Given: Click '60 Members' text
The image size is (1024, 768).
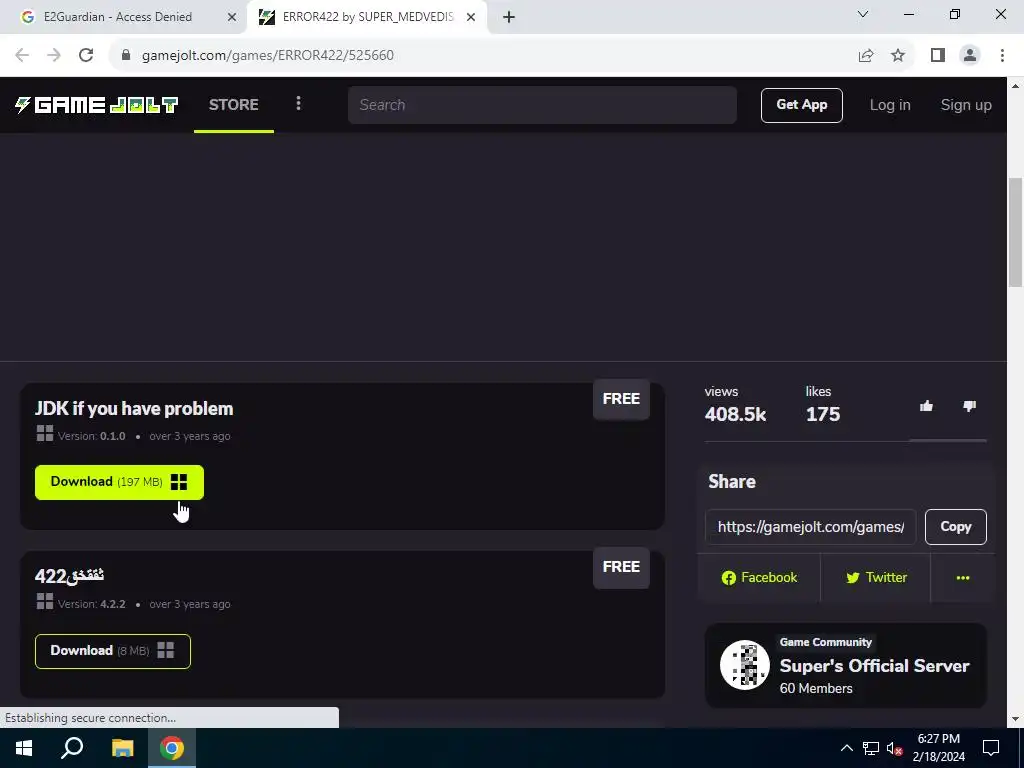Looking at the screenshot, I should point(816,688).
